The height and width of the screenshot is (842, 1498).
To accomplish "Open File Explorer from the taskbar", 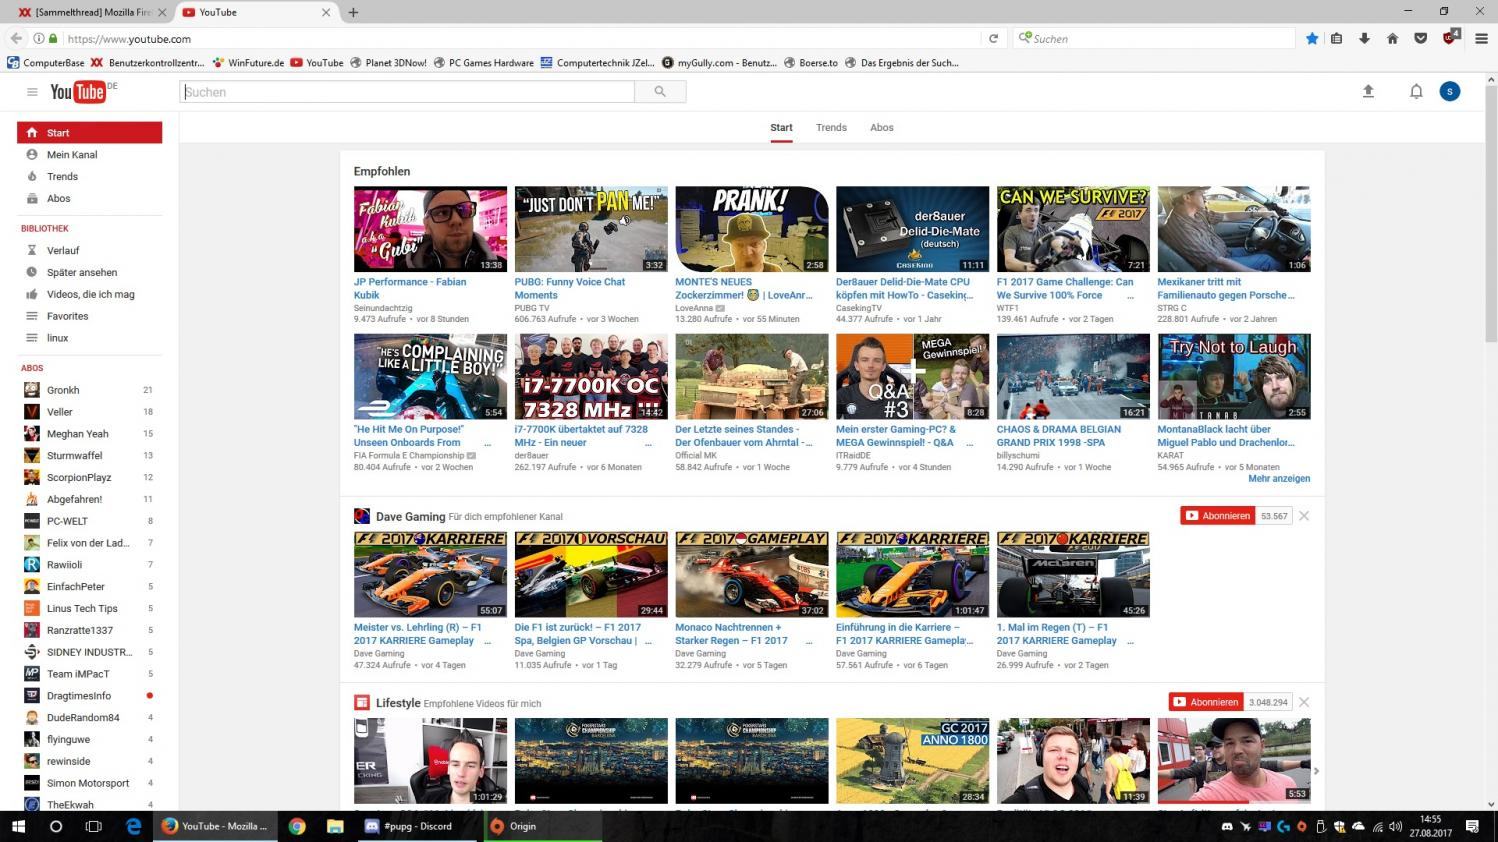I will [335, 827].
